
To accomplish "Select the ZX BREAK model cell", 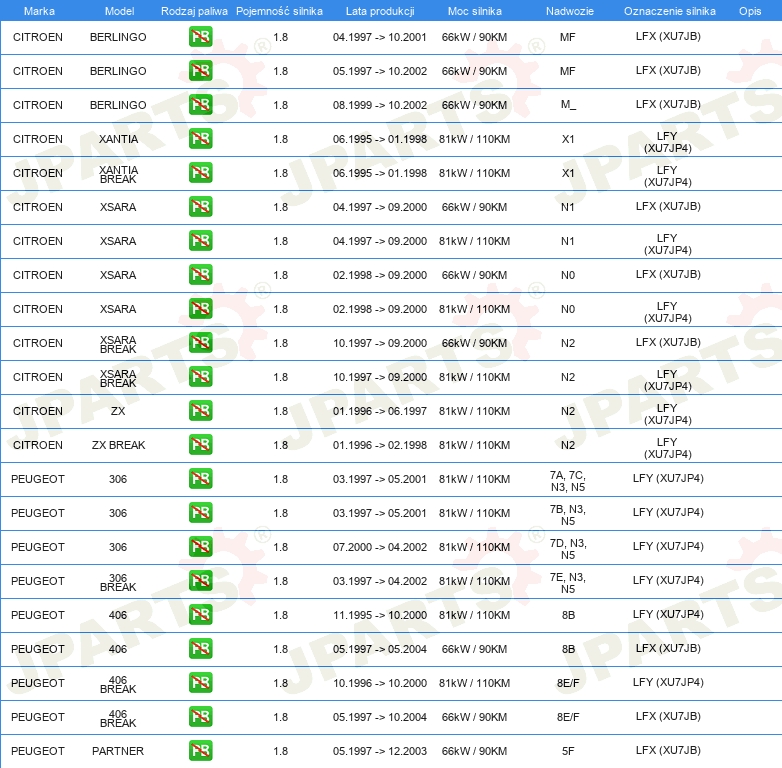I will [x=118, y=445].
